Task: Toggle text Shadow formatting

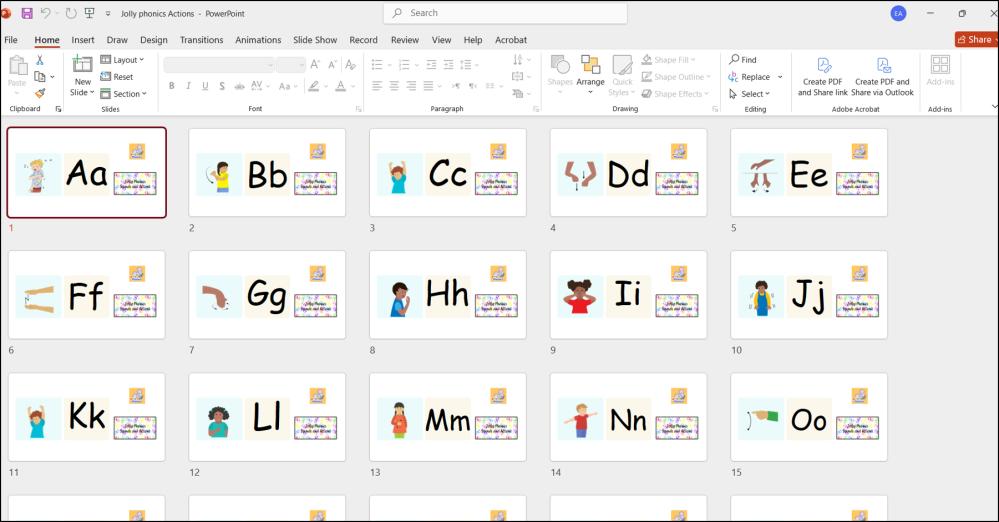Action: (222, 86)
